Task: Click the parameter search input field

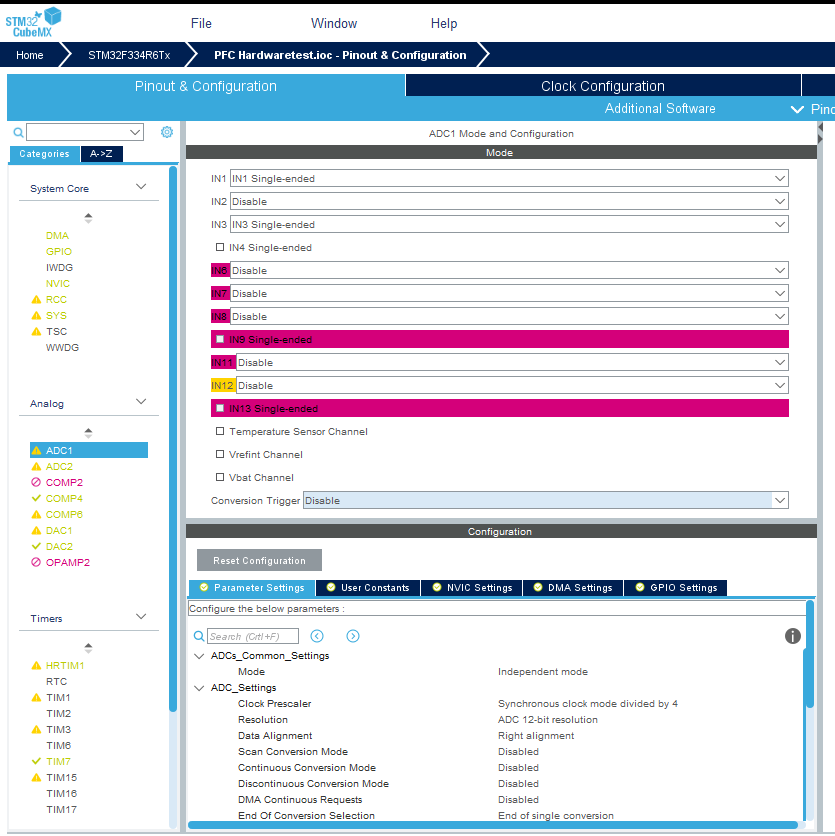Action: click(x=252, y=636)
